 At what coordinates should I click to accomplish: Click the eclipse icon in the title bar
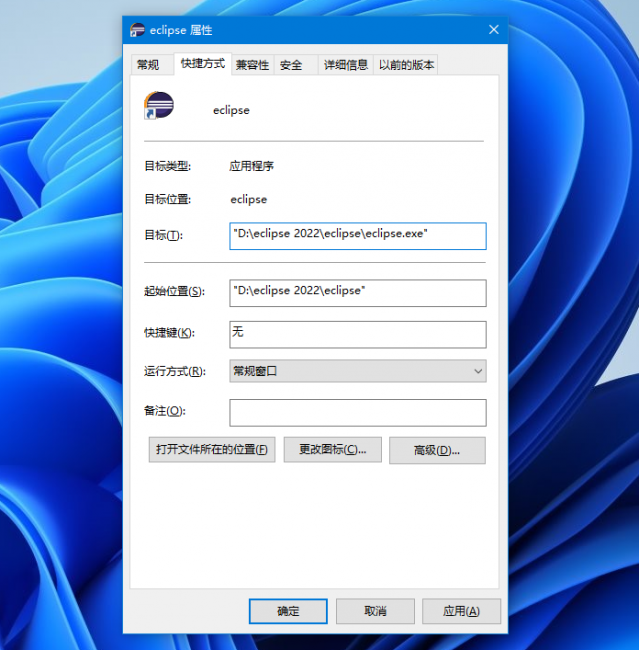(x=137, y=30)
